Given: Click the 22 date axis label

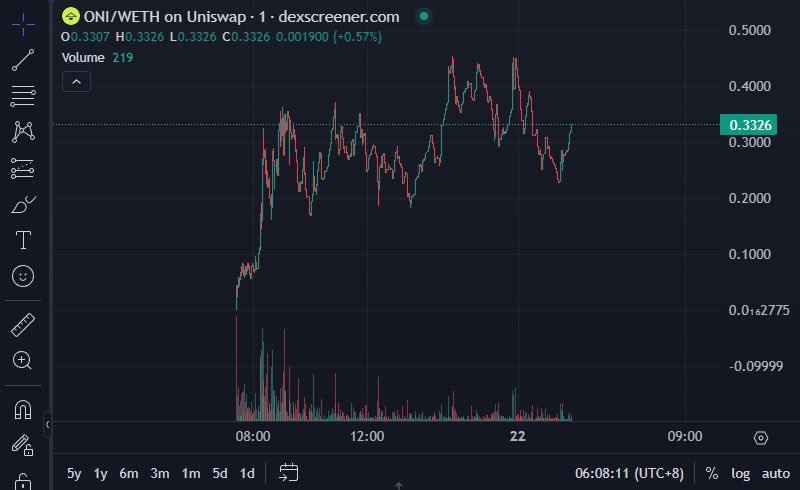Looking at the screenshot, I should click(518, 436).
